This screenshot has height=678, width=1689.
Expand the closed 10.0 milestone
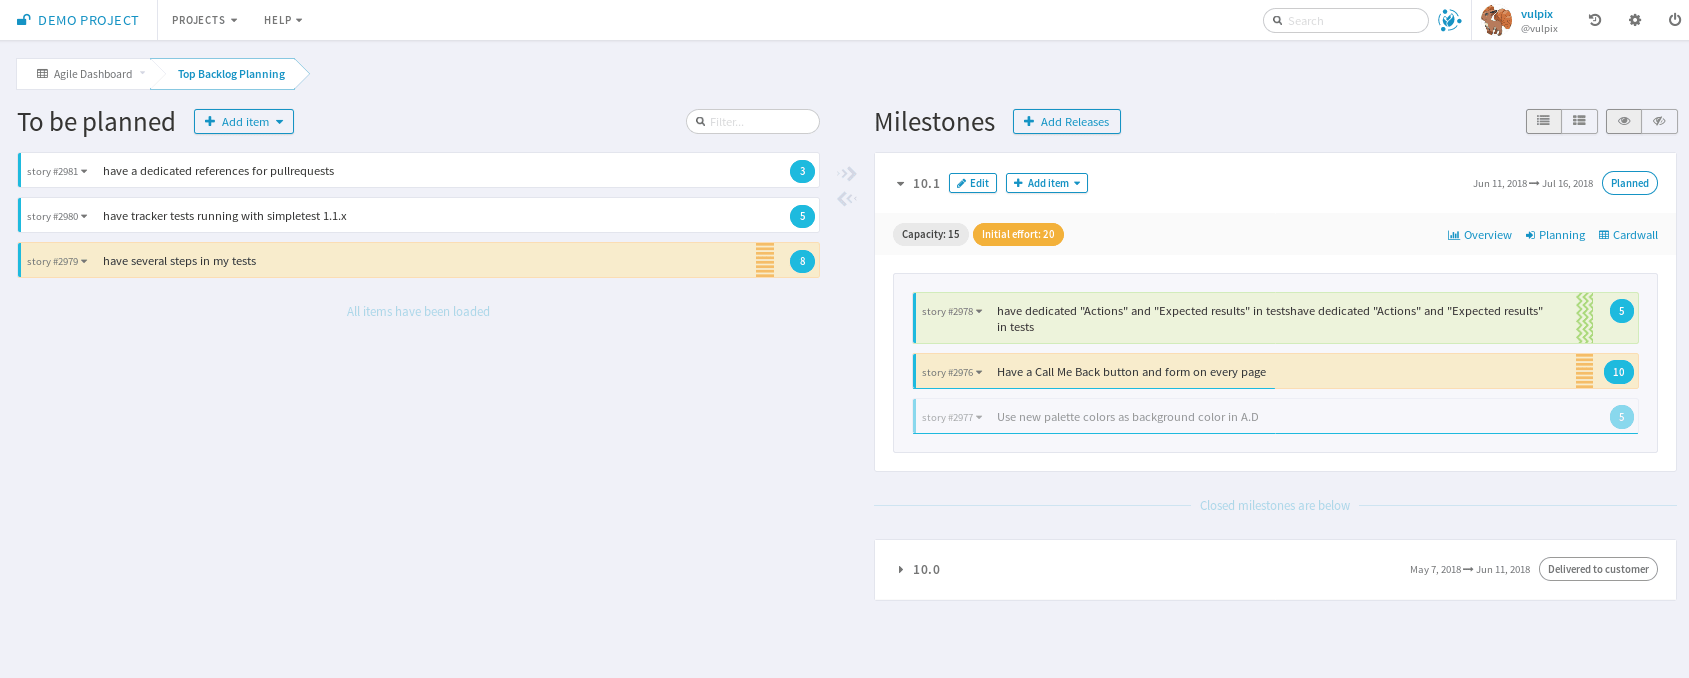[x=900, y=570]
